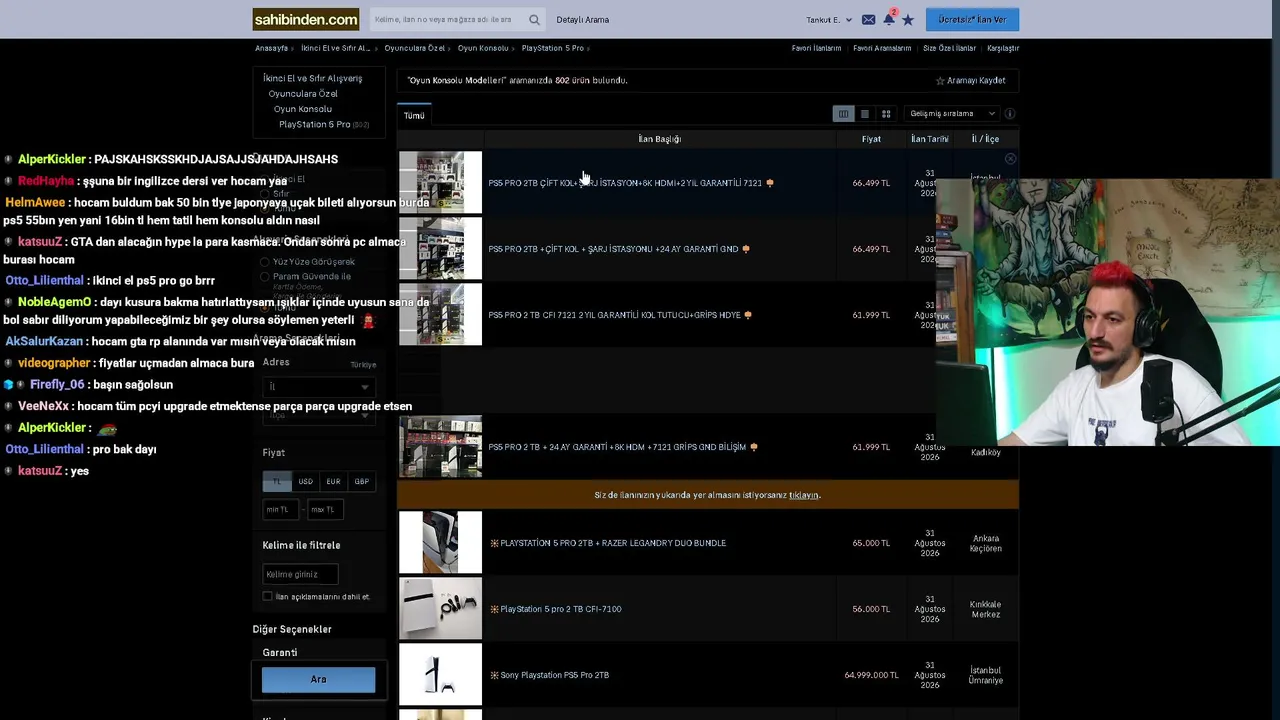This screenshot has height=720, width=1280.
Task: Select PlayStation 5 Pro in category tree
Action: coord(315,124)
